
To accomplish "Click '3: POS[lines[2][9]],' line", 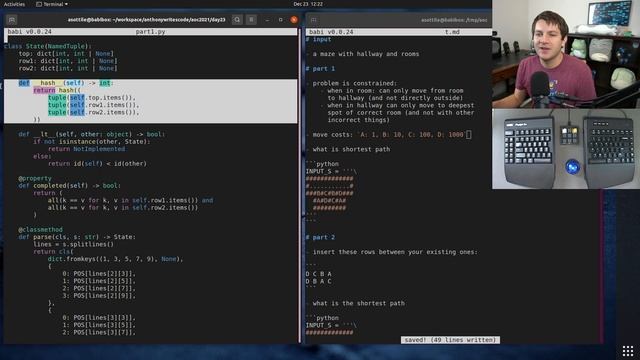I will [x=99, y=296].
